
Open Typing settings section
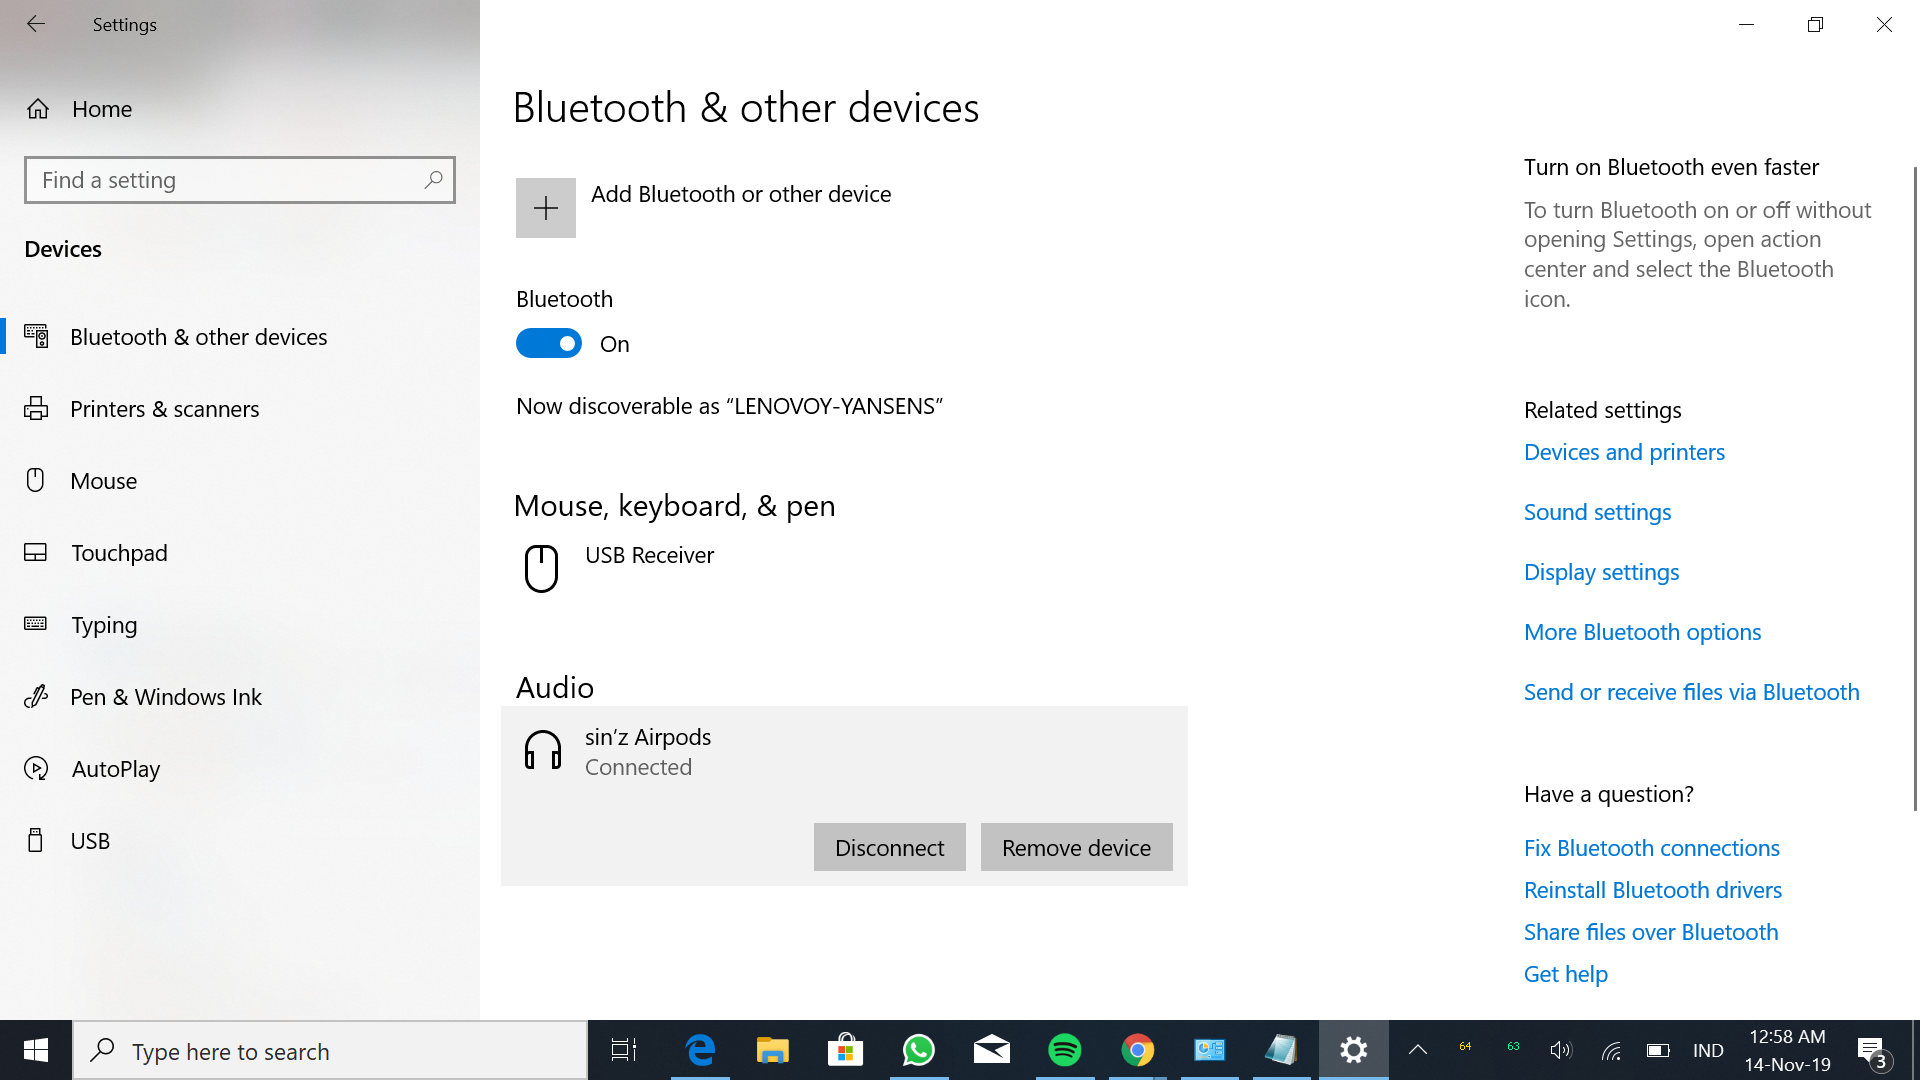240,625
